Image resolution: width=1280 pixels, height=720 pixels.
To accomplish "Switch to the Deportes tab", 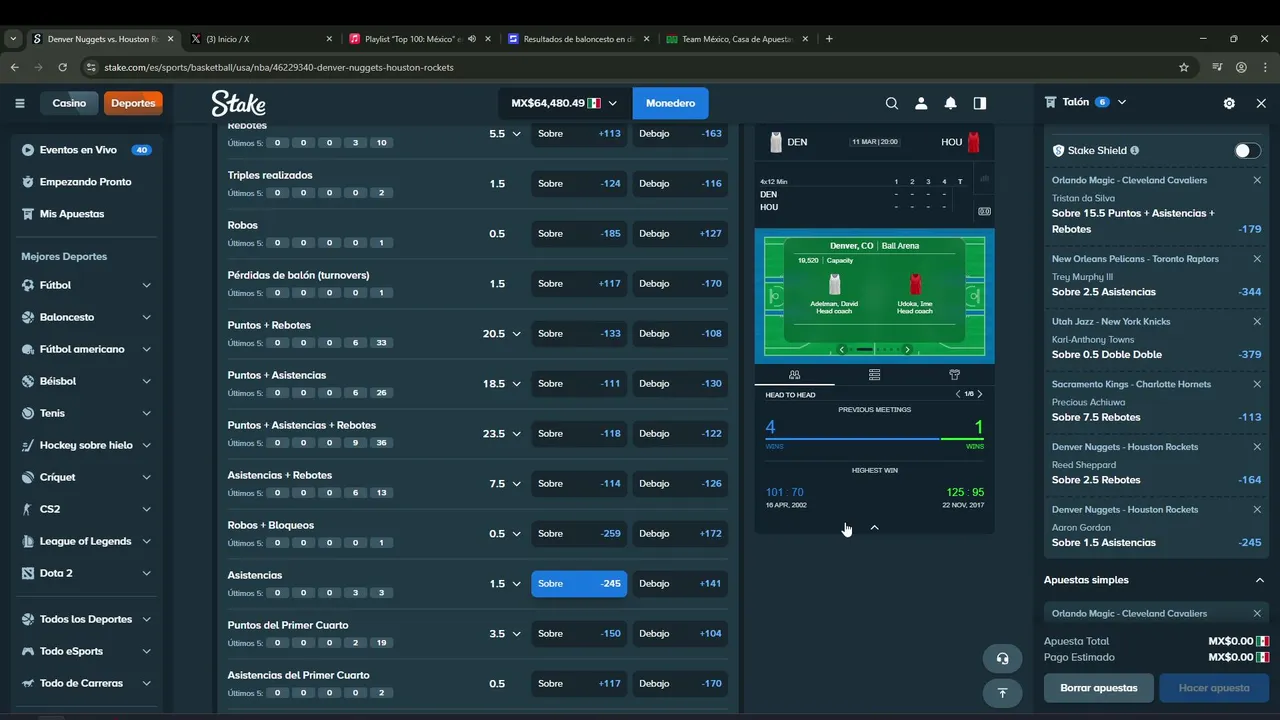I will [x=133, y=103].
